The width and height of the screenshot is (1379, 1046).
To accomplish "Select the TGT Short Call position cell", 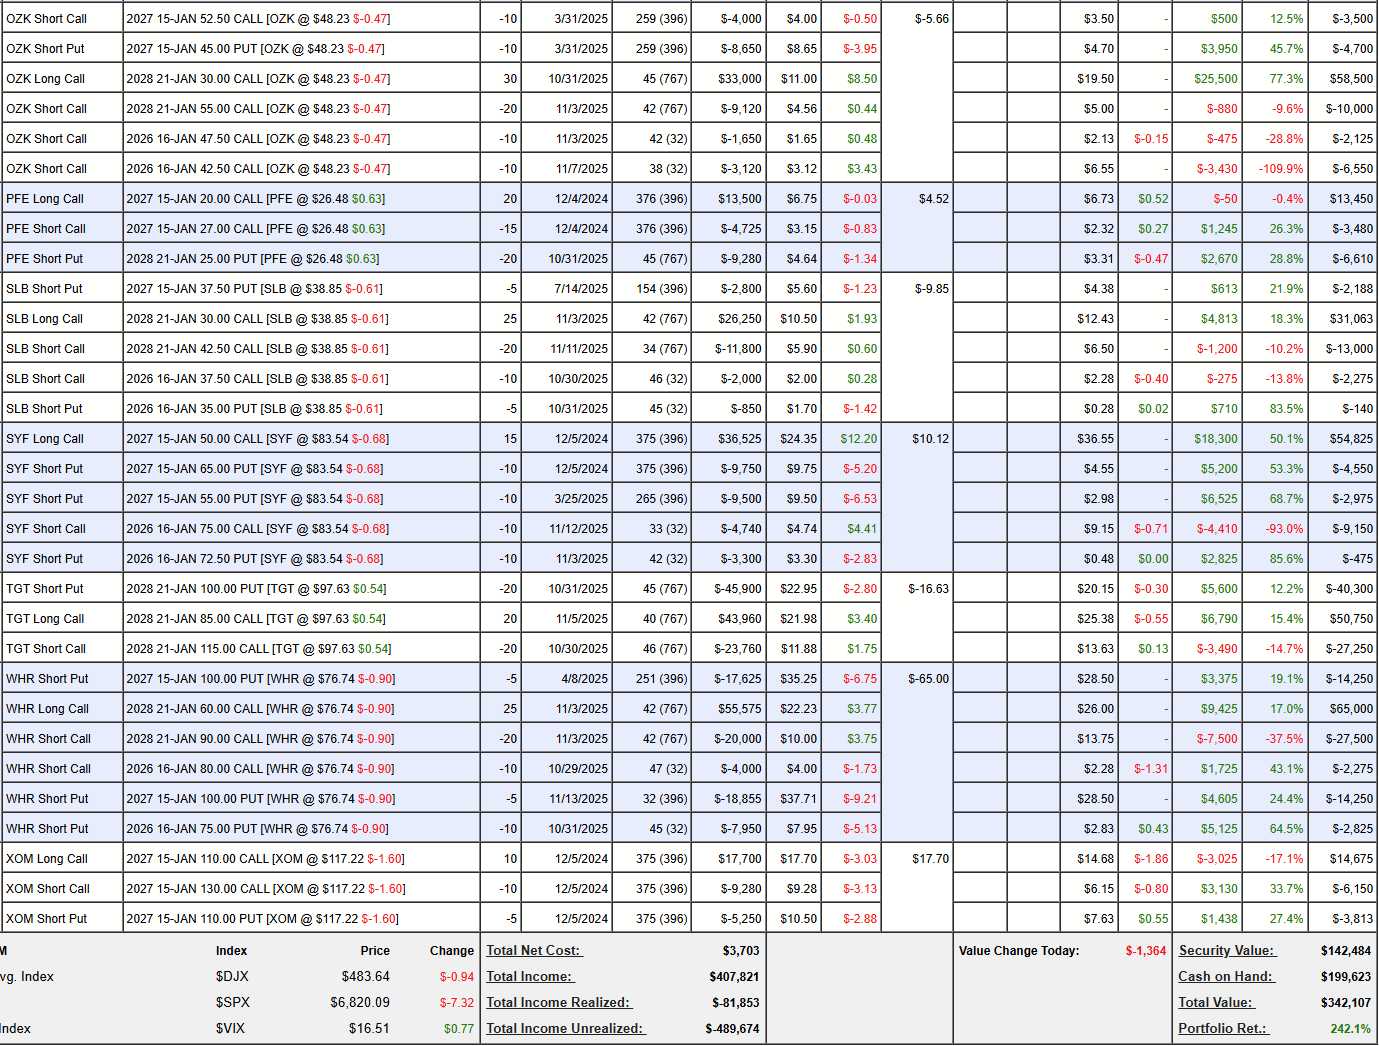I will [46, 649].
